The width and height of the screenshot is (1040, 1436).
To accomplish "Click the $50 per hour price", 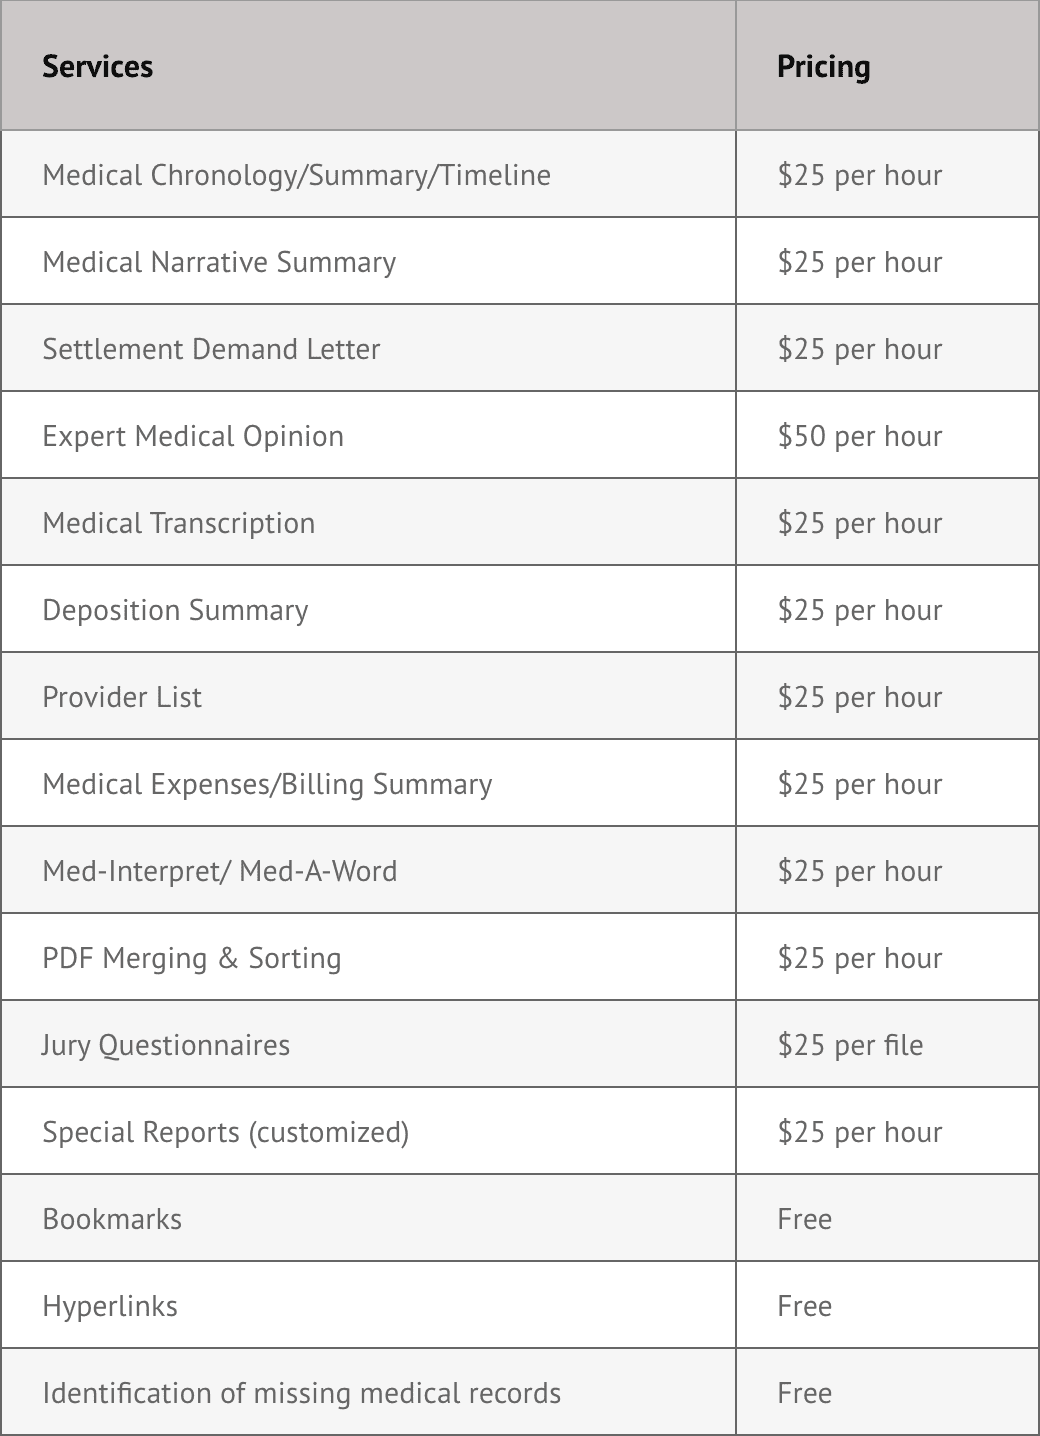I will 859,436.
